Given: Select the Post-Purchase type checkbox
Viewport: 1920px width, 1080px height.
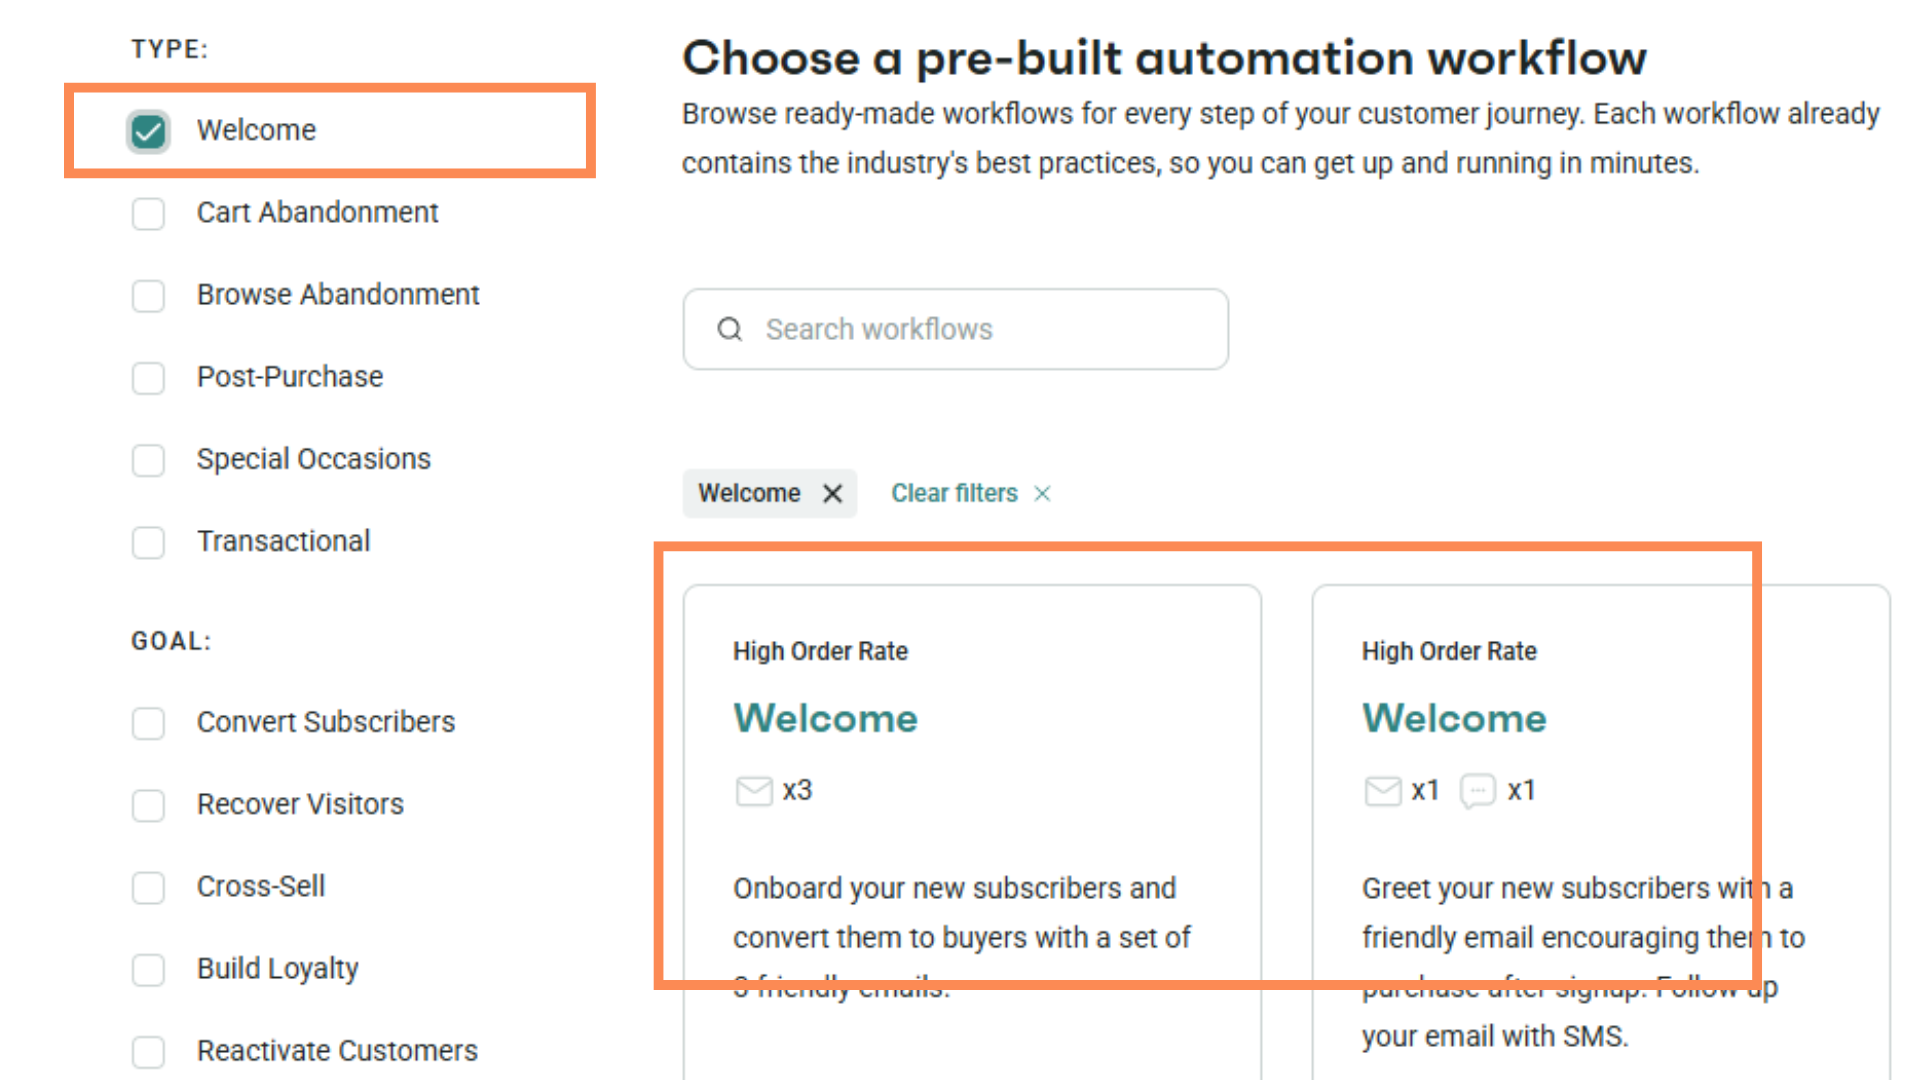Looking at the screenshot, I should point(149,377).
